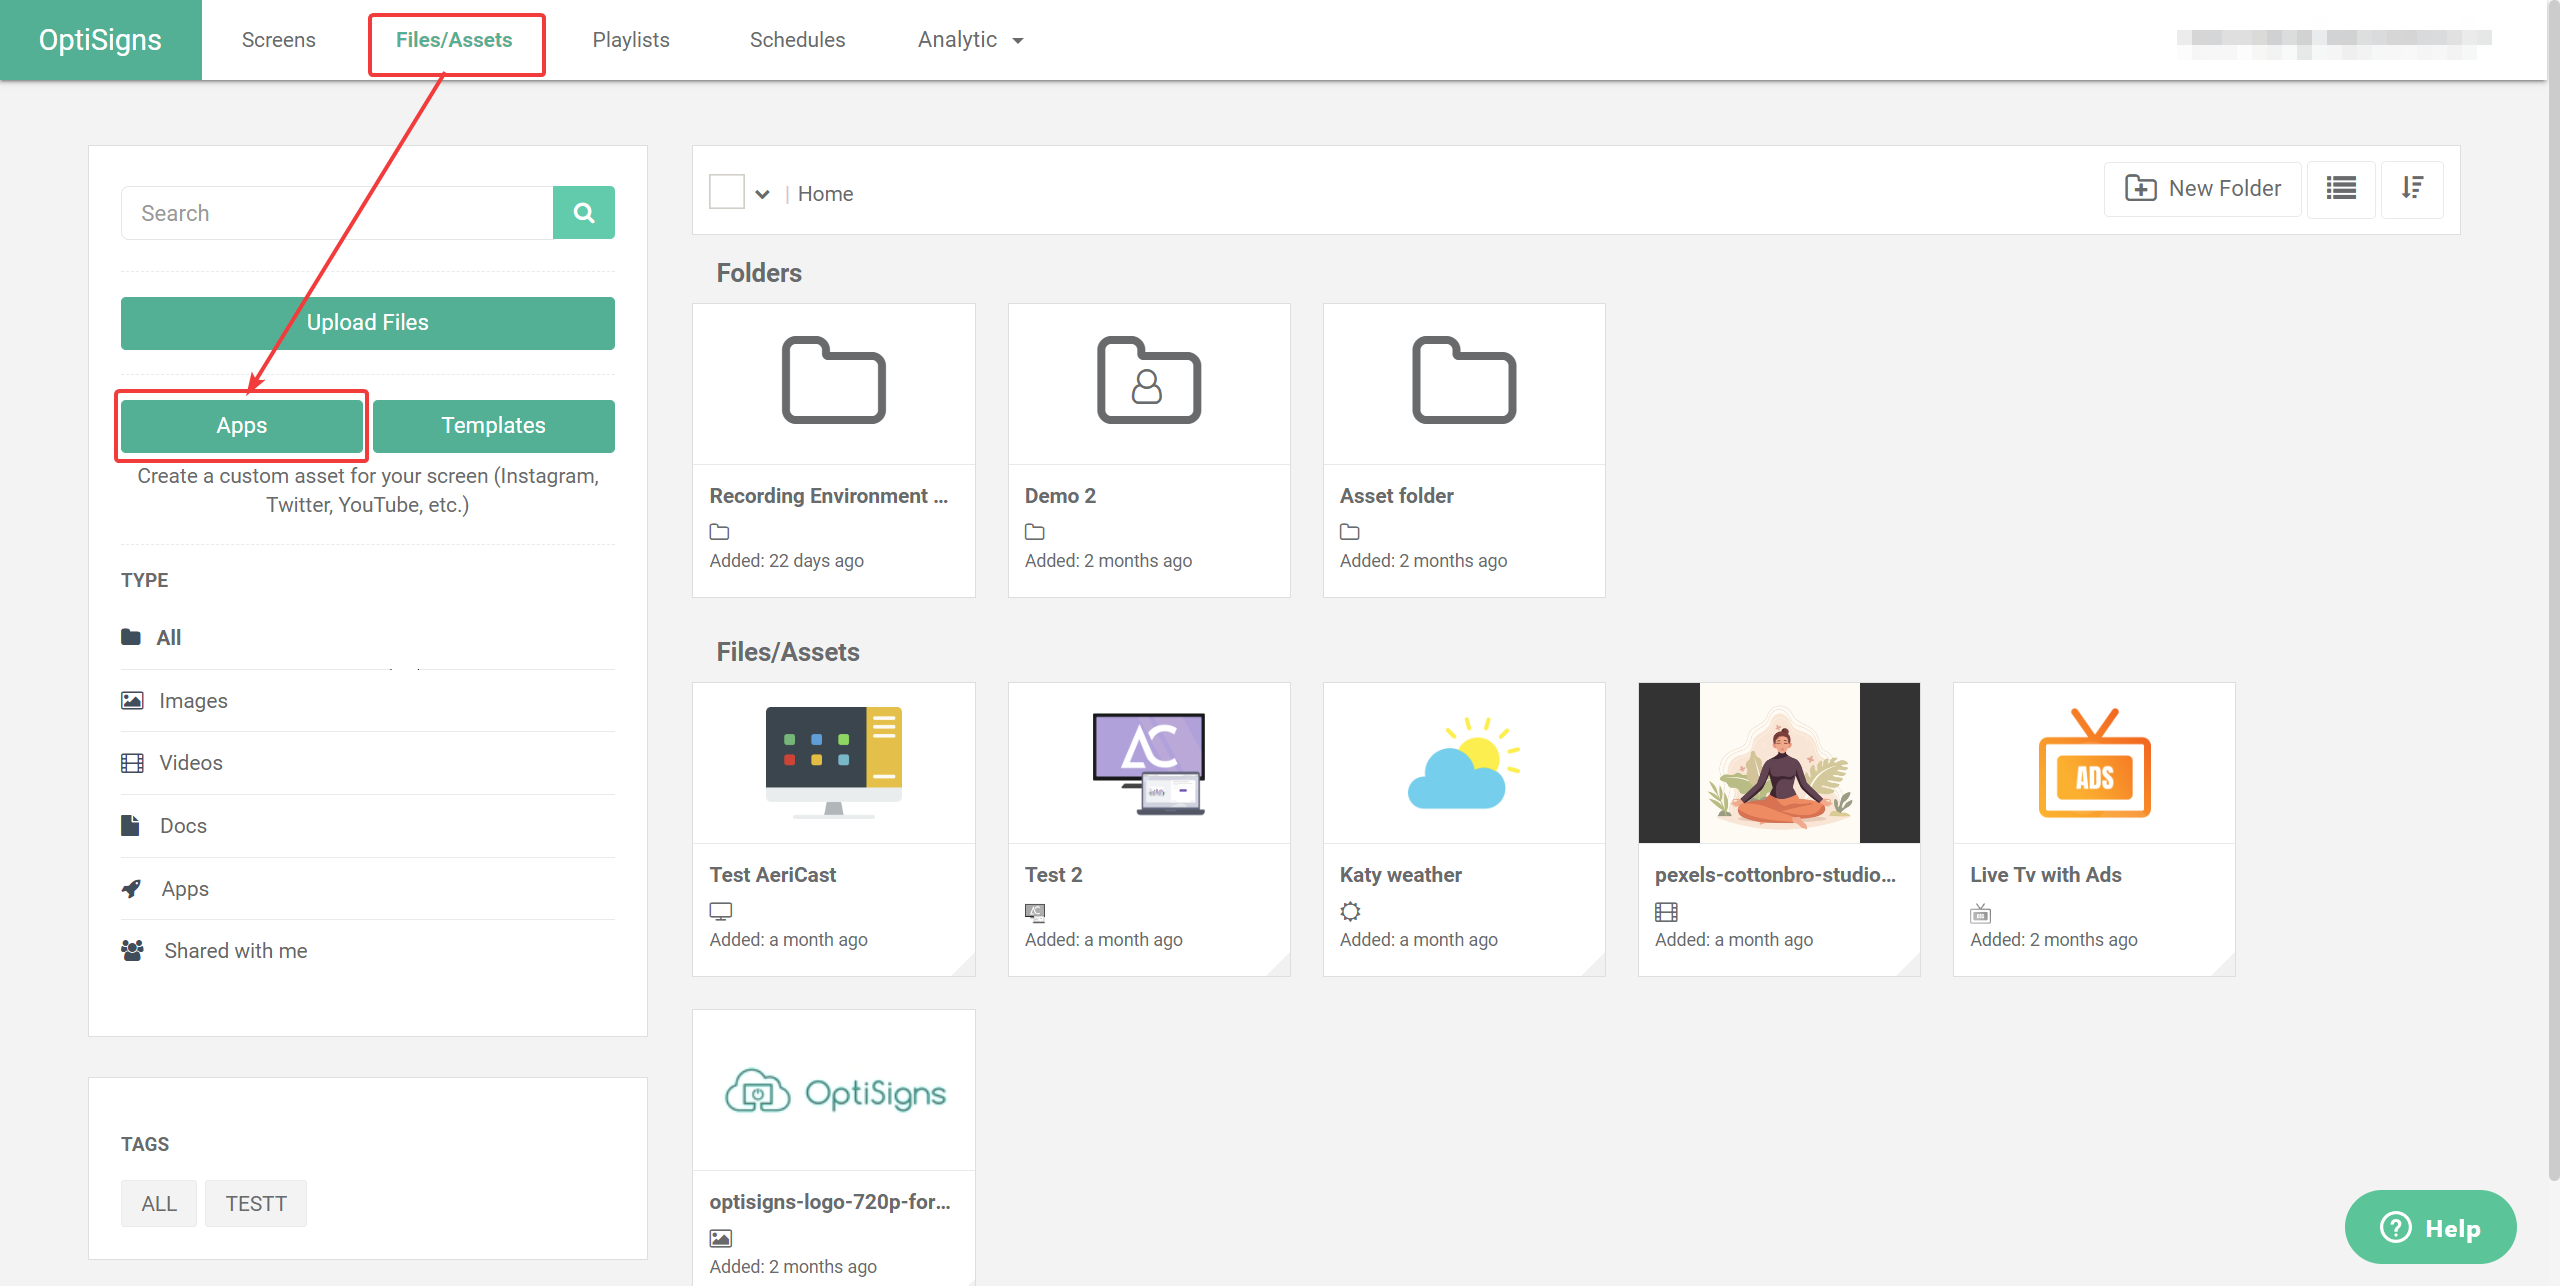Expand the select-all dropdown chevron
Image resolution: width=2560 pixels, height=1286 pixels.
pos(763,194)
